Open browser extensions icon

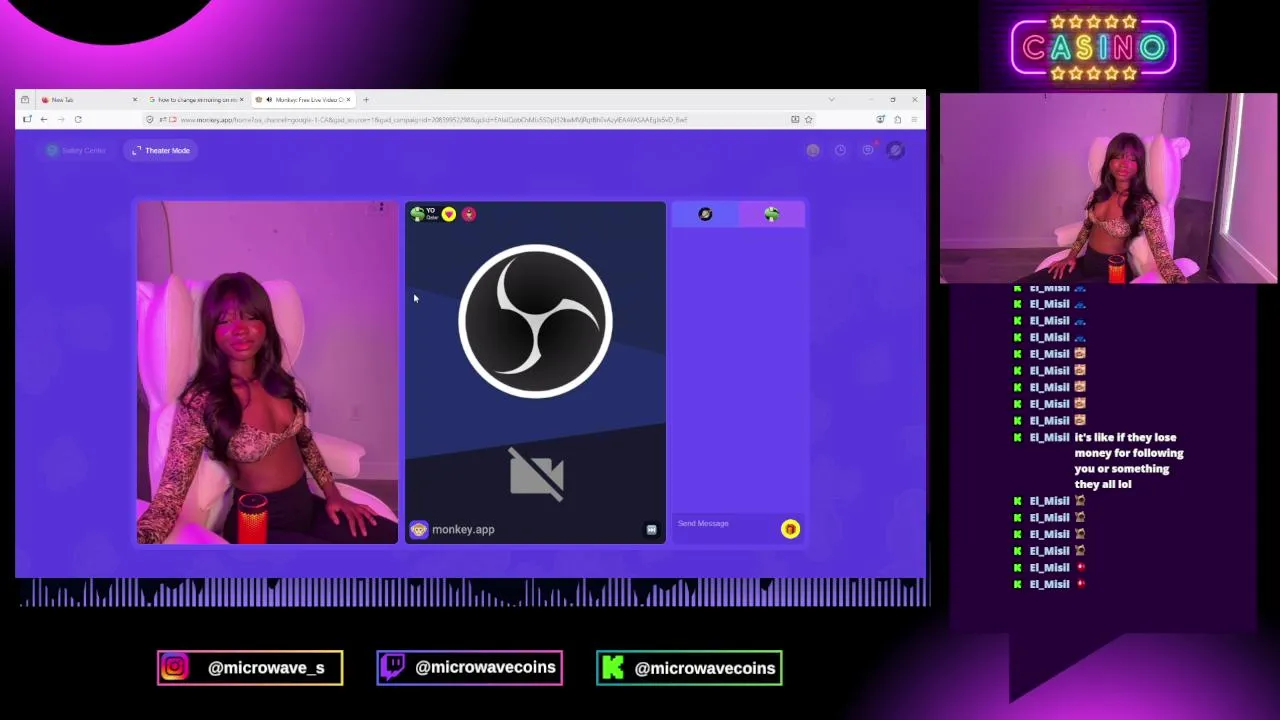click(897, 120)
